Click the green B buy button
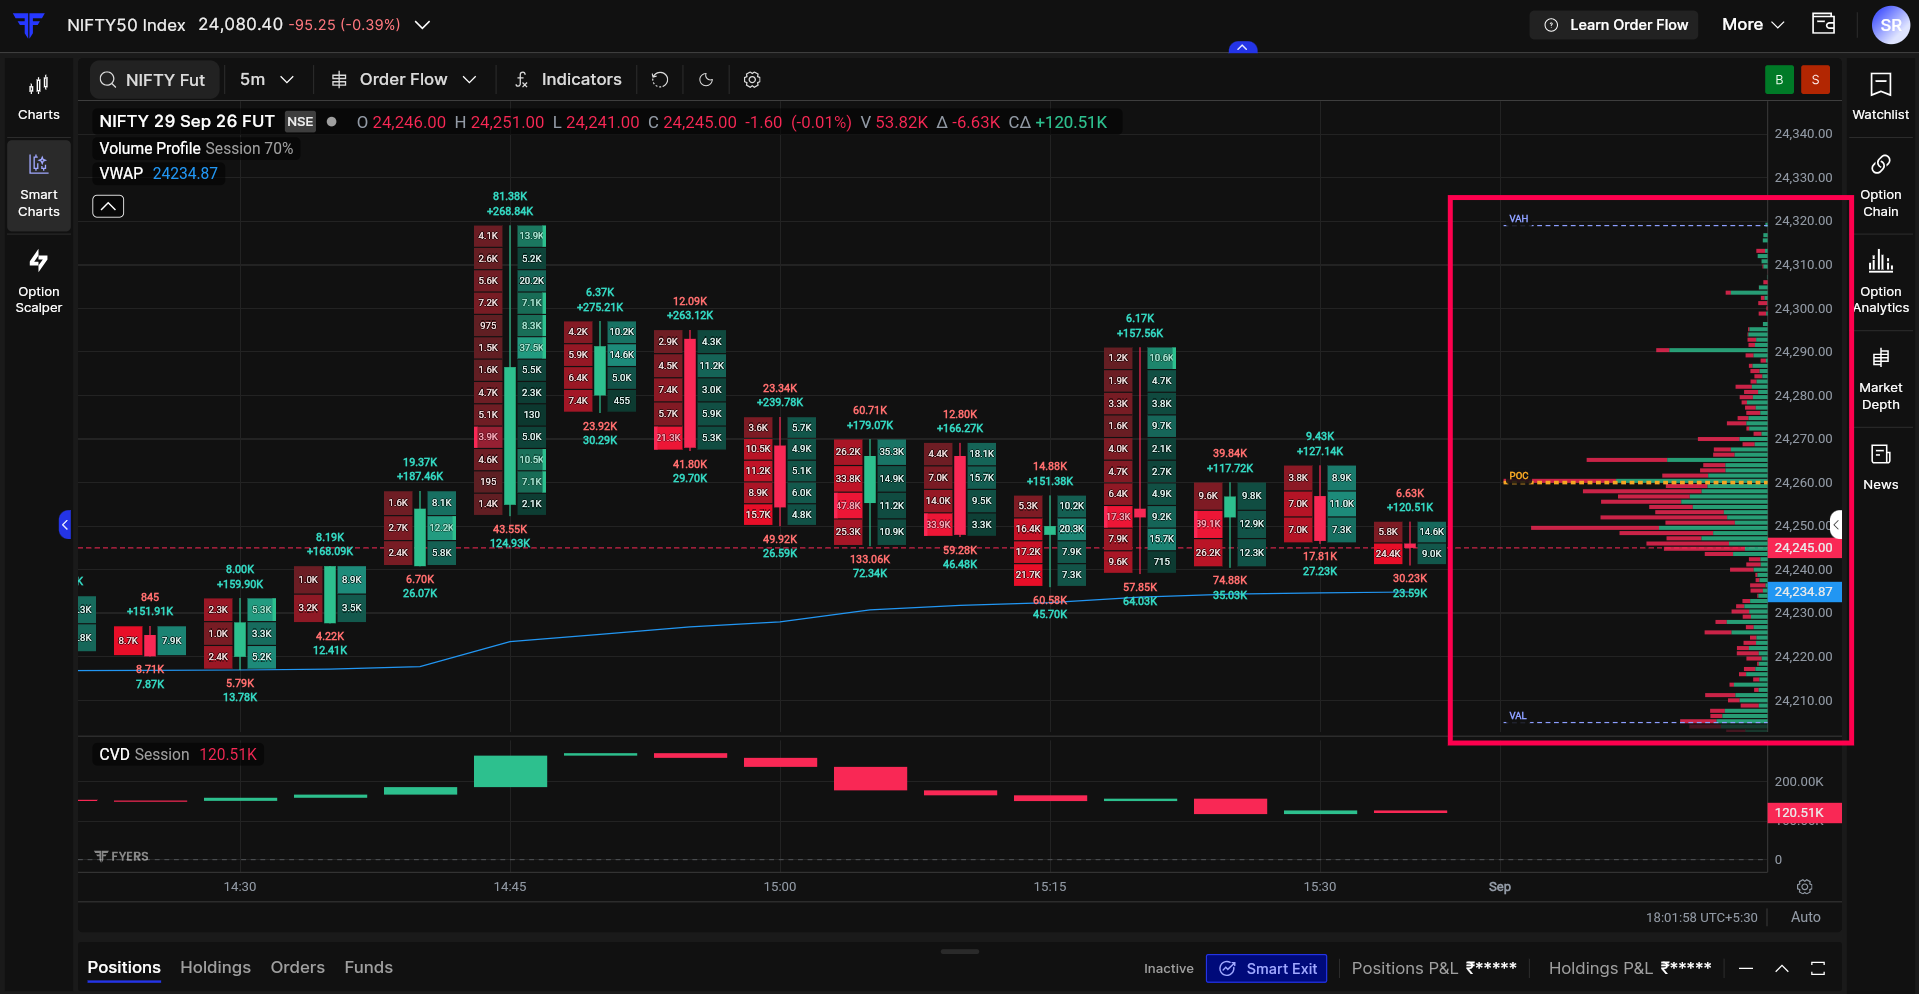The height and width of the screenshot is (994, 1919). click(1779, 80)
